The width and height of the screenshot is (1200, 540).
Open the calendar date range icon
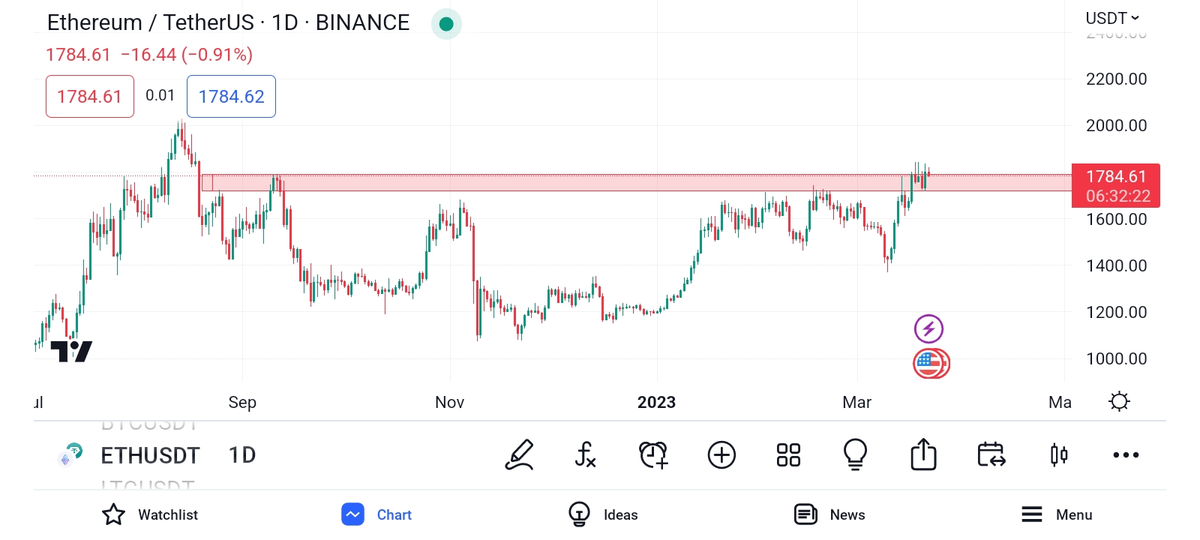click(991, 455)
